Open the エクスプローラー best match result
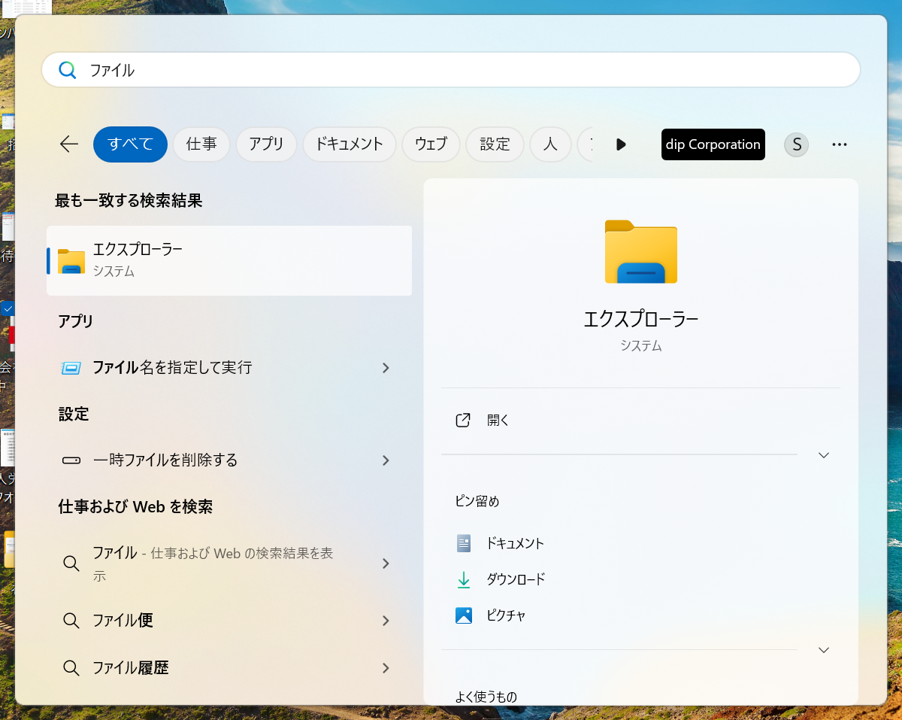This screenshot has width=902, height=720. point(230,261)
